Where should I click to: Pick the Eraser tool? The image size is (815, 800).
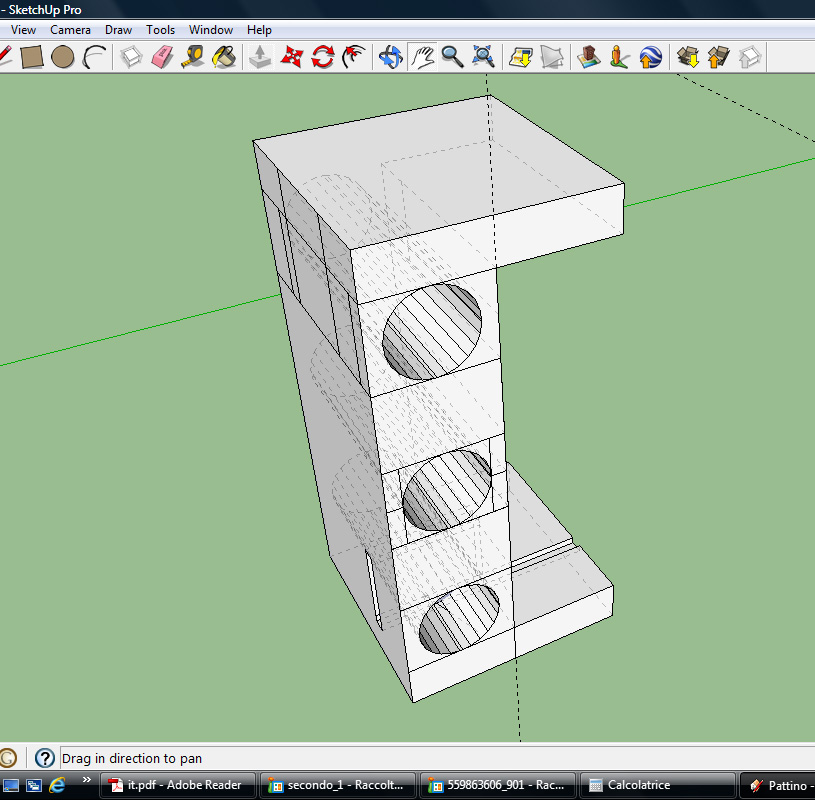coord(162,57)
